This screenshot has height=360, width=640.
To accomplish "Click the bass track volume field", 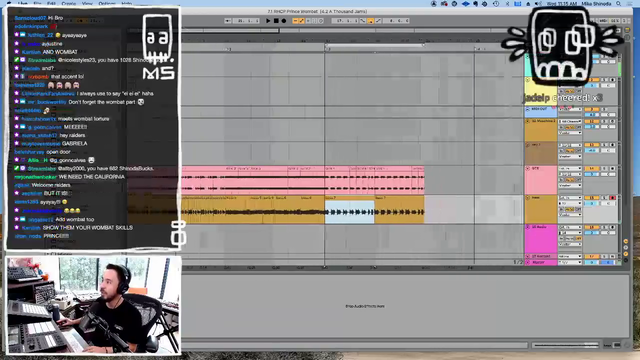I will (x=591, y=204).
